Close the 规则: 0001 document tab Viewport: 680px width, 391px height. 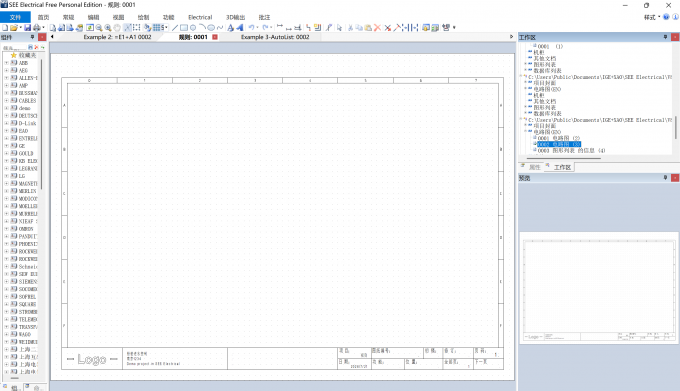click(215, 37)
